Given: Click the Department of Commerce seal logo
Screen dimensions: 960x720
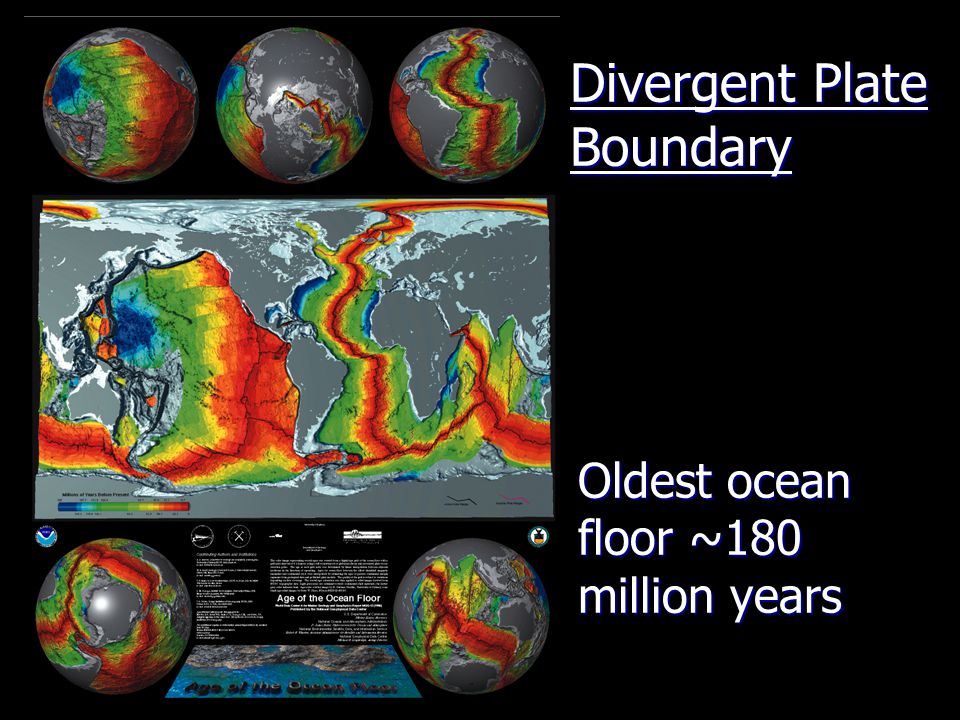Looking at the screenshot, I should point(539,536).
